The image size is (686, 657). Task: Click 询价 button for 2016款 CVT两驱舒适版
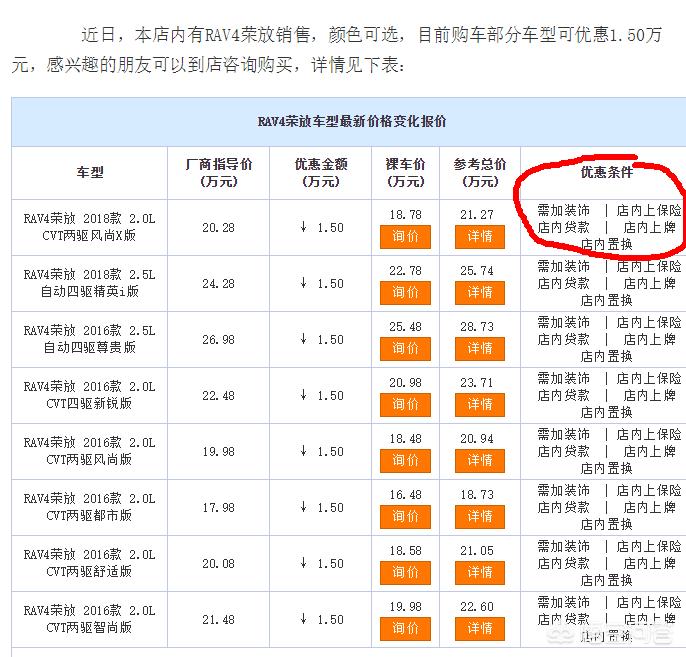(405, 573)
